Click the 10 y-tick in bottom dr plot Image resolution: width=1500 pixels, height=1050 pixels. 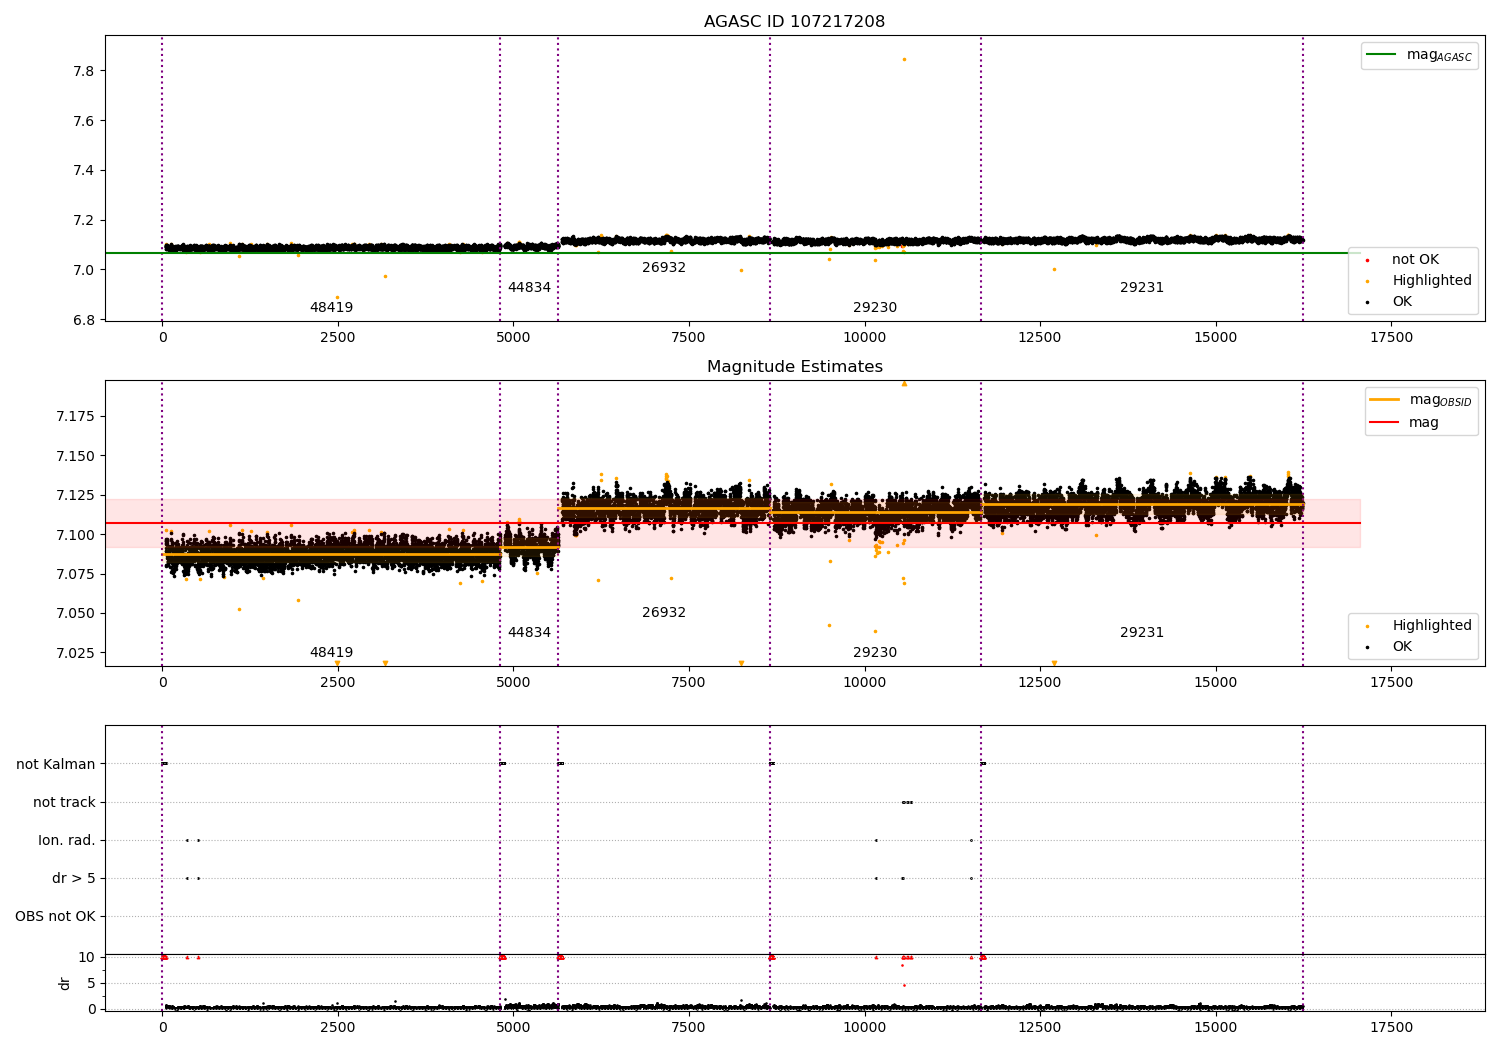tap(87, 958)
